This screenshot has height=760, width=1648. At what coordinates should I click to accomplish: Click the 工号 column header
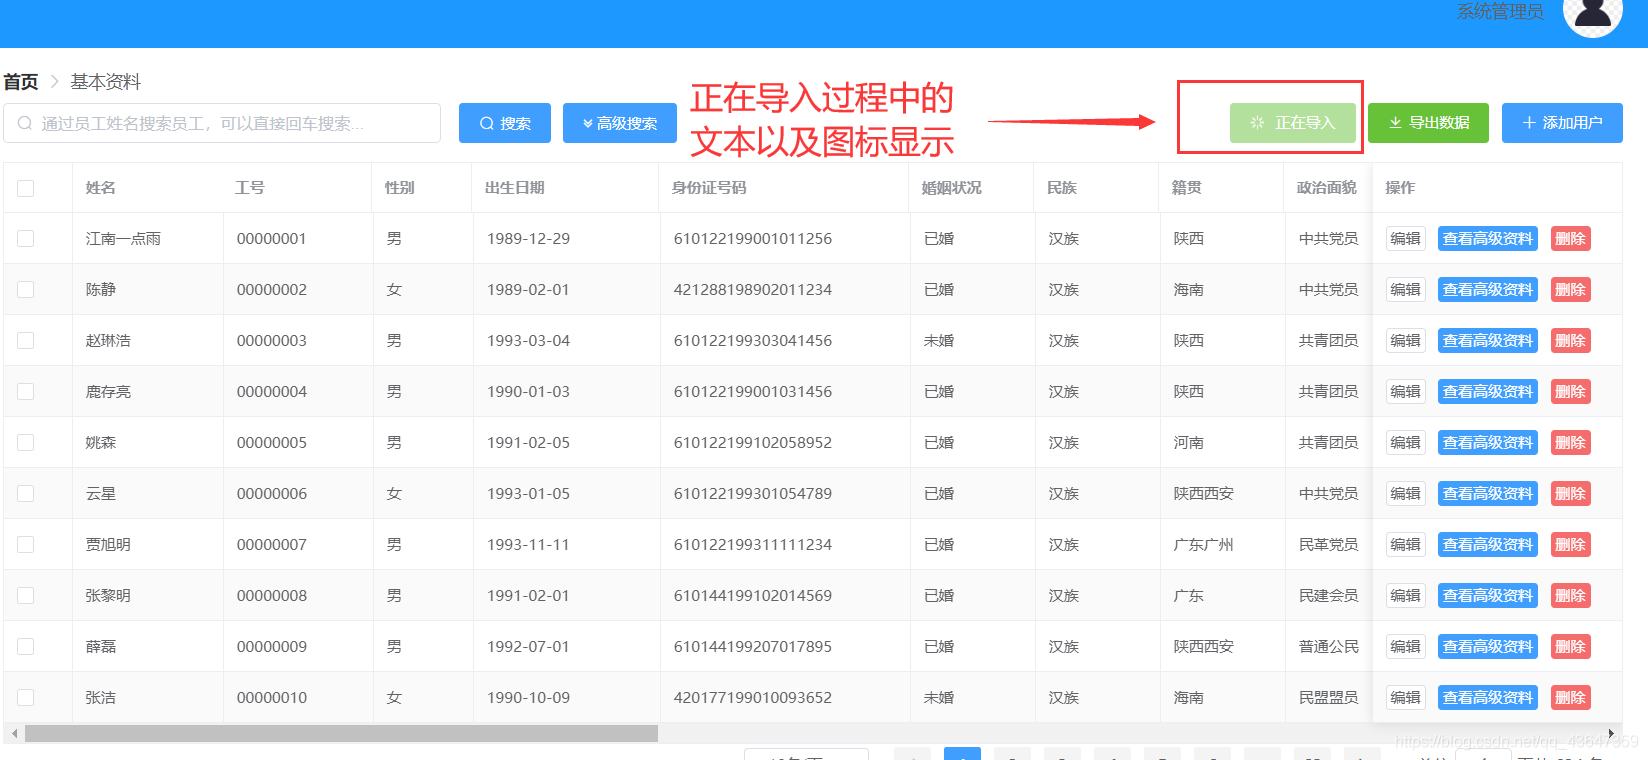[x=250, y=188]
